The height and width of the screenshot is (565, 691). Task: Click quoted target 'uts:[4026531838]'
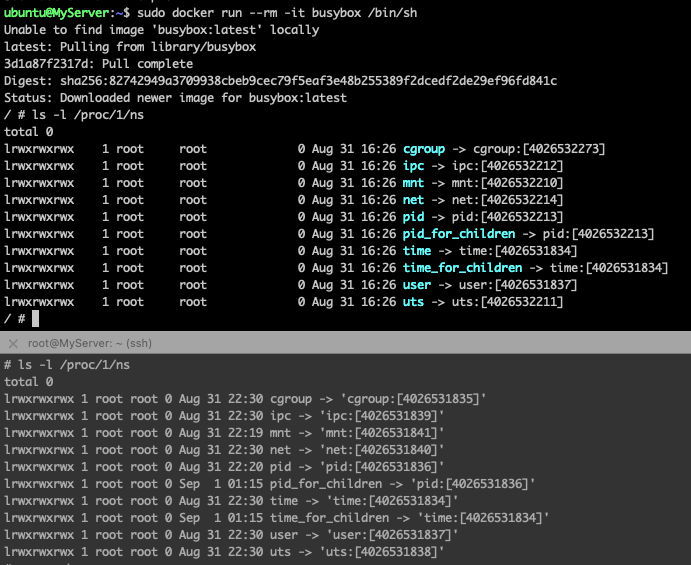(381, 552)
